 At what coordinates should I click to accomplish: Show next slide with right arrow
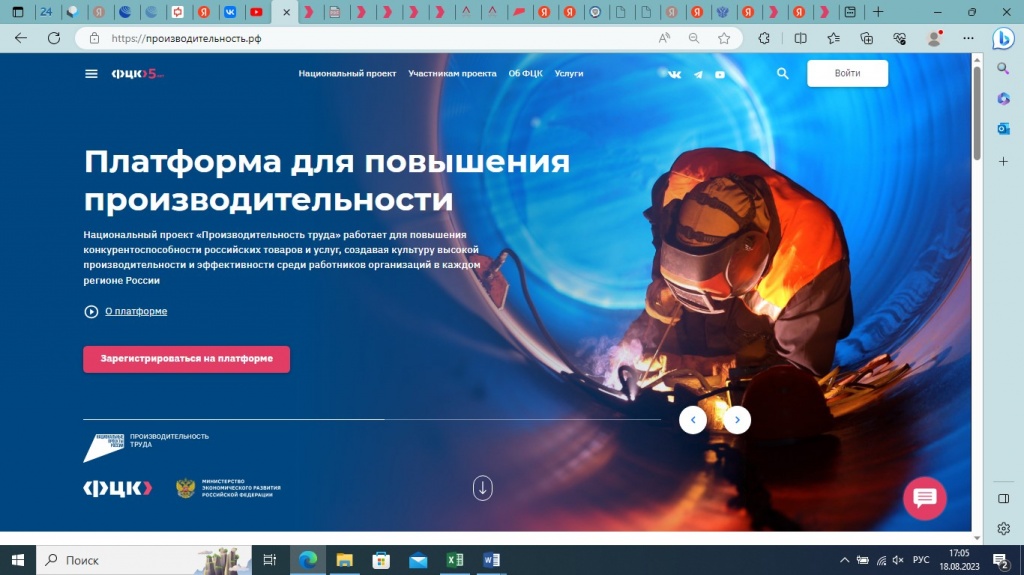pos(737,420)
